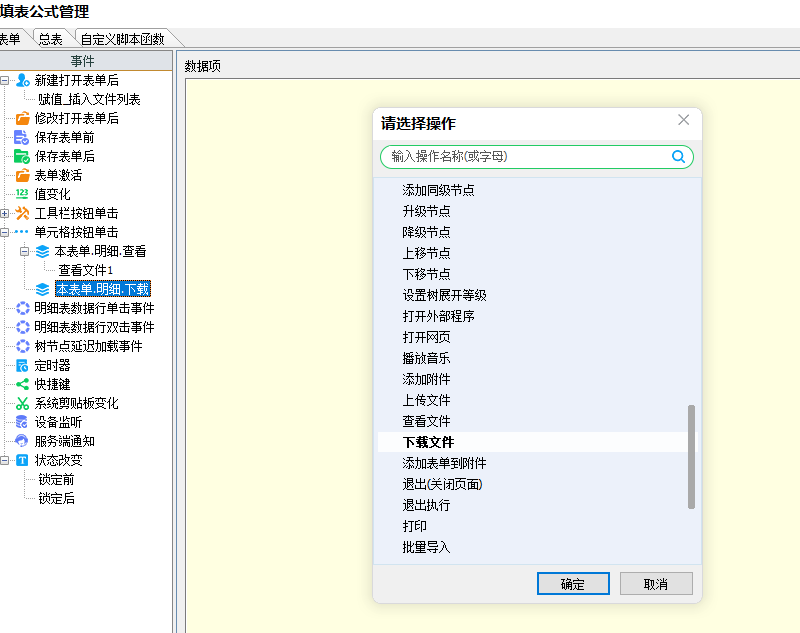Click the 值变化 123 icon
Screen dimensions: 800x633
(x=22, y=194)
